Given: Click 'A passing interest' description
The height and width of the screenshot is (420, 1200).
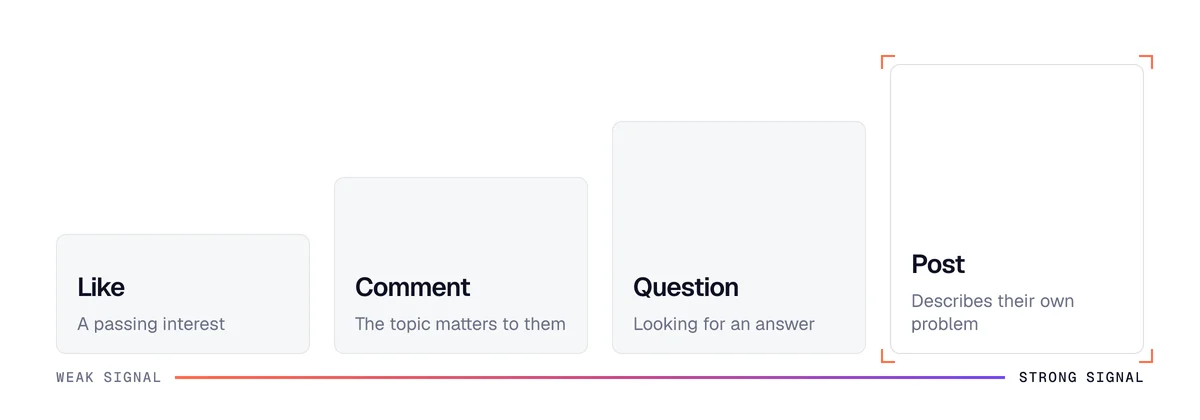Looking at the screenshot, I should pos(151,324).
